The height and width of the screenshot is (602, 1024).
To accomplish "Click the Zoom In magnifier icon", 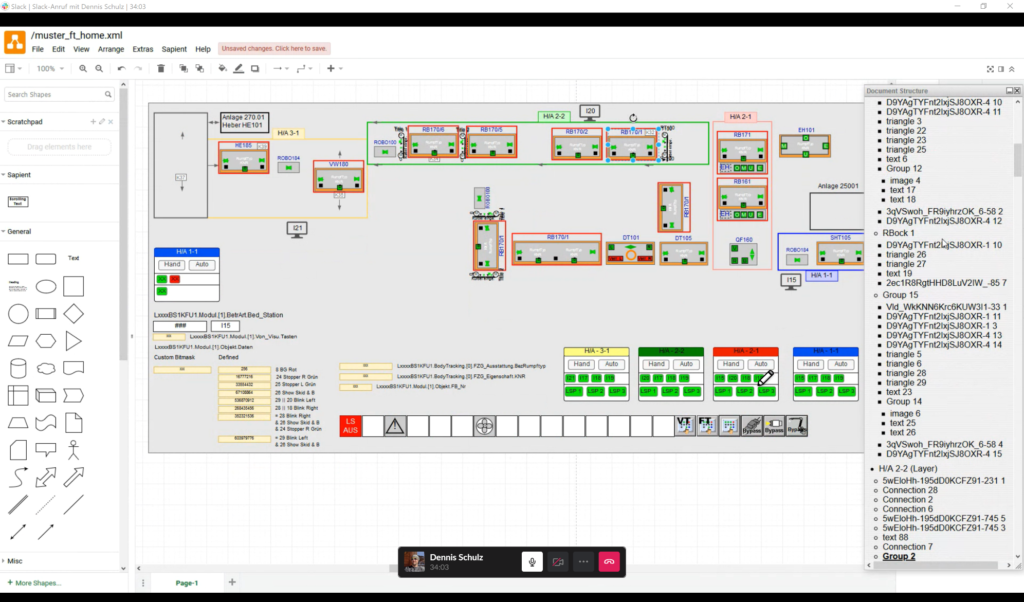I will coord(83,69).
